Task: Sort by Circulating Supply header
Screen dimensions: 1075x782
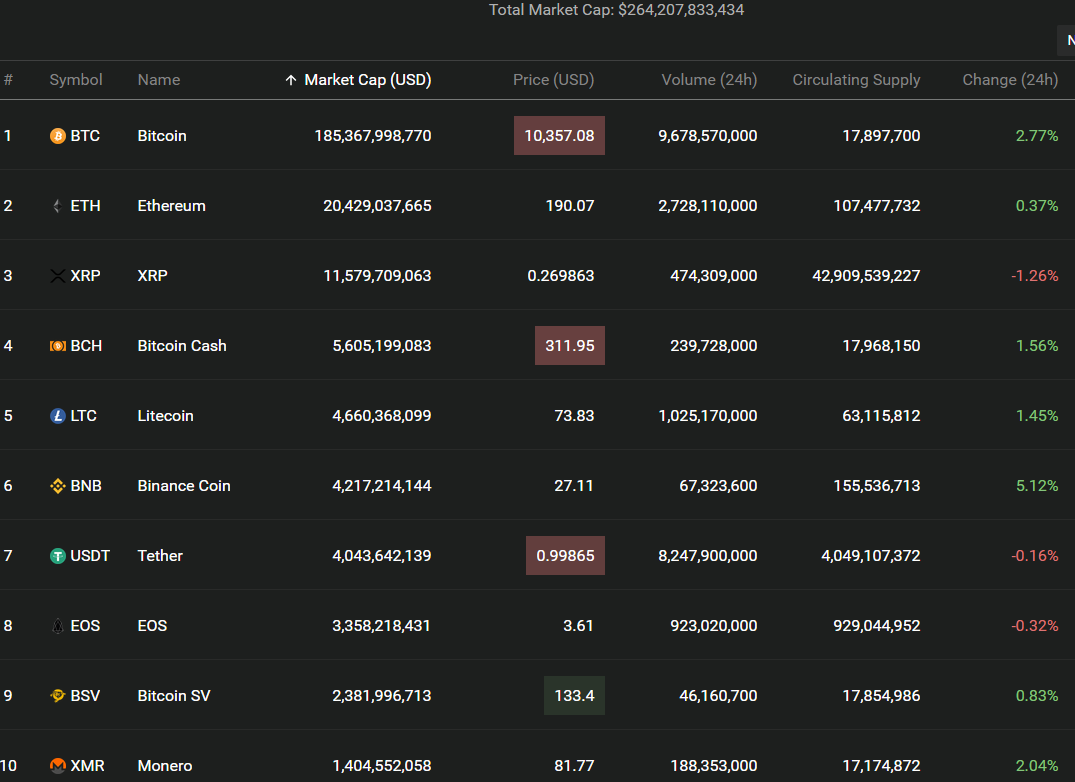Action: click(x=856, y=80)
